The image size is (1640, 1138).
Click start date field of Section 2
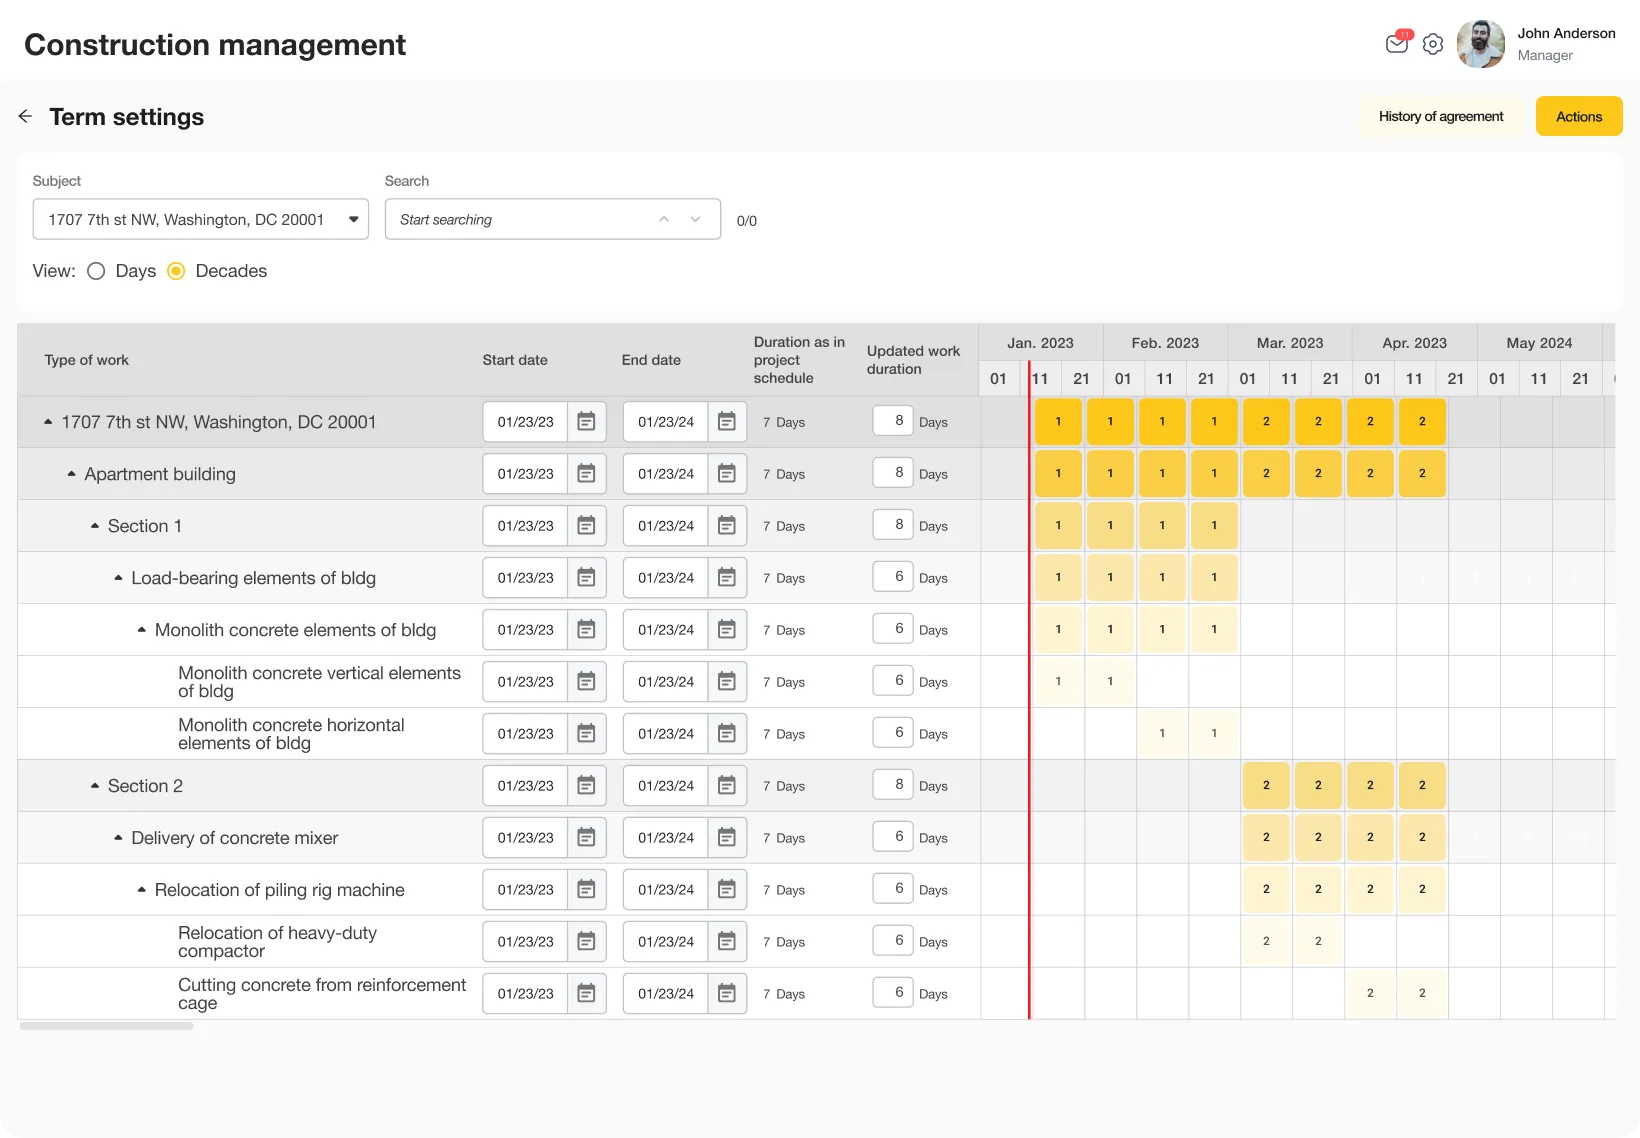[x=525, y=786]
